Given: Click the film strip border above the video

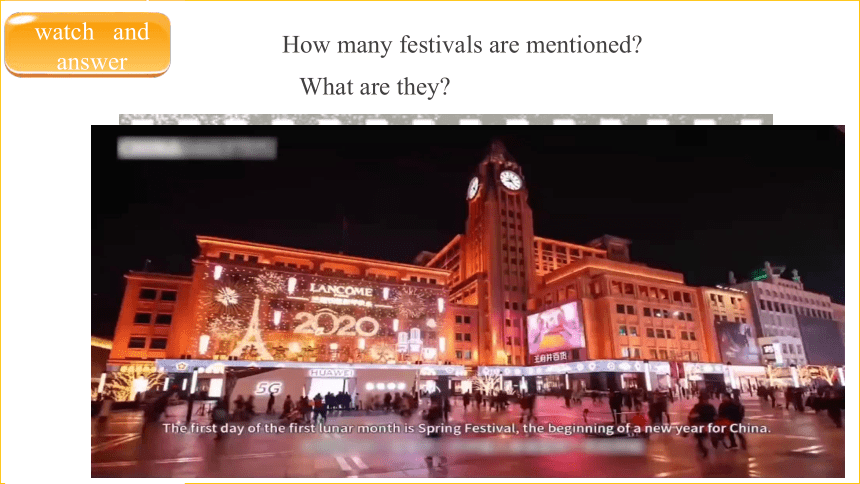Looking at the screenshot, I should (445, 119).
